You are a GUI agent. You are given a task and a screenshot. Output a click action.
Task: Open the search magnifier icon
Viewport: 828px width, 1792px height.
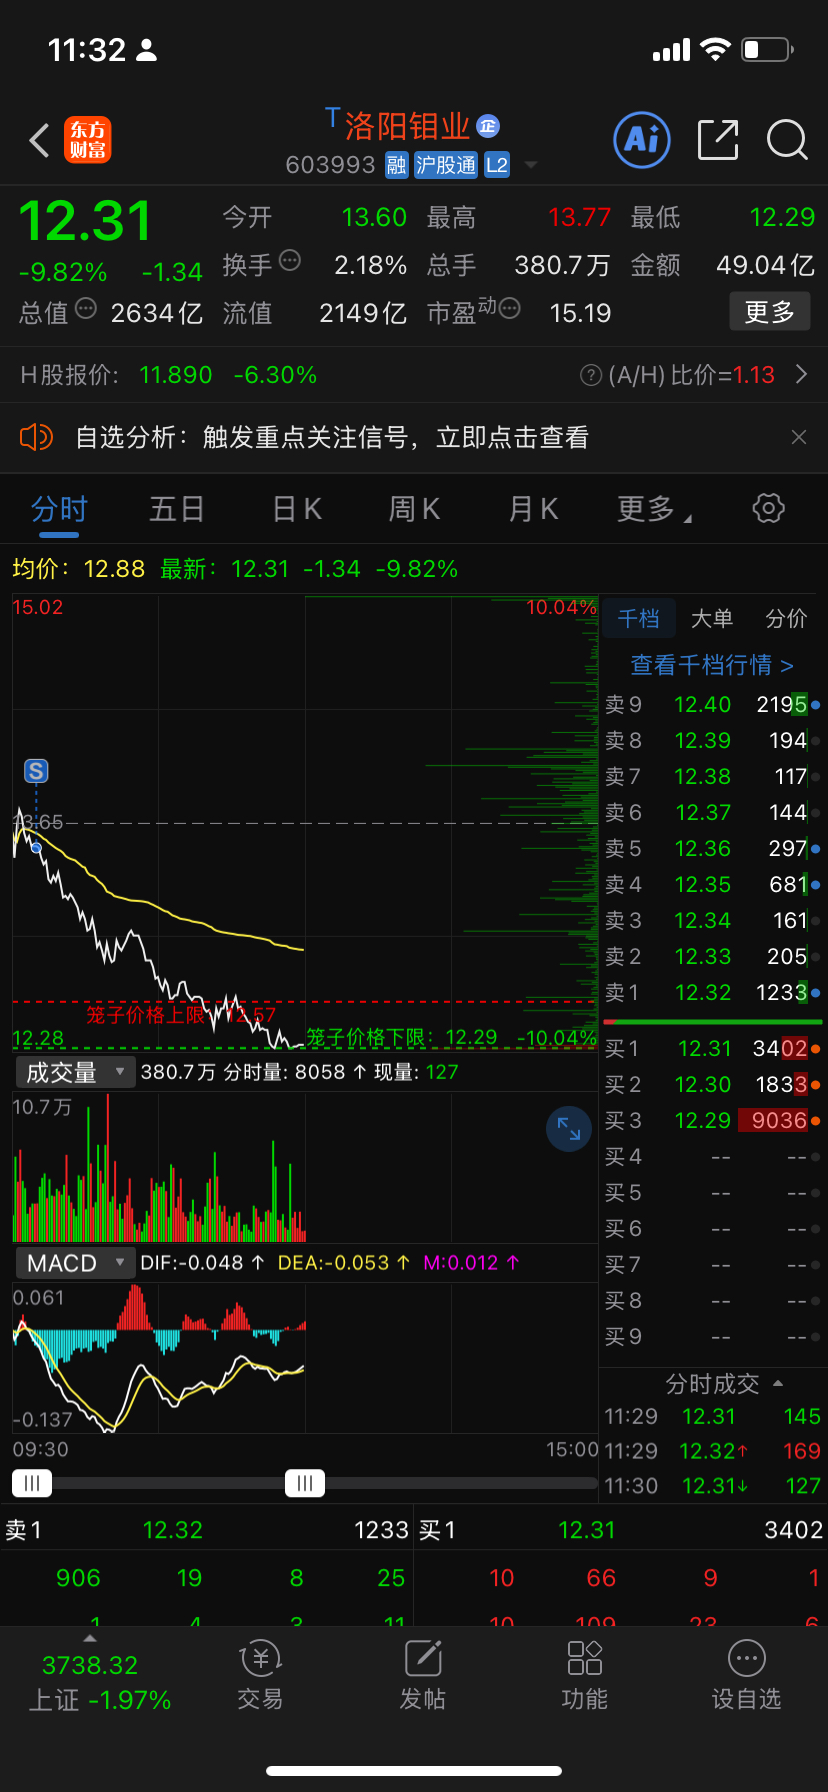(x=787, y=140)
